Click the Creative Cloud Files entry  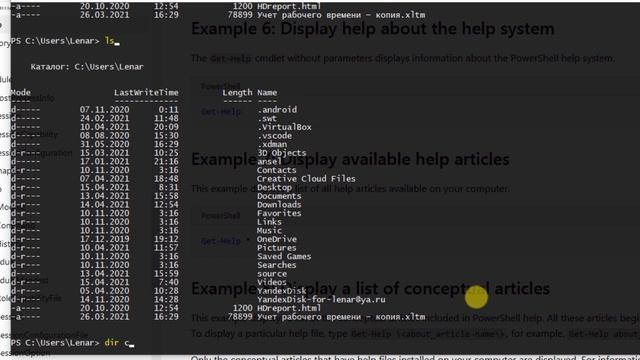point(306,179)
